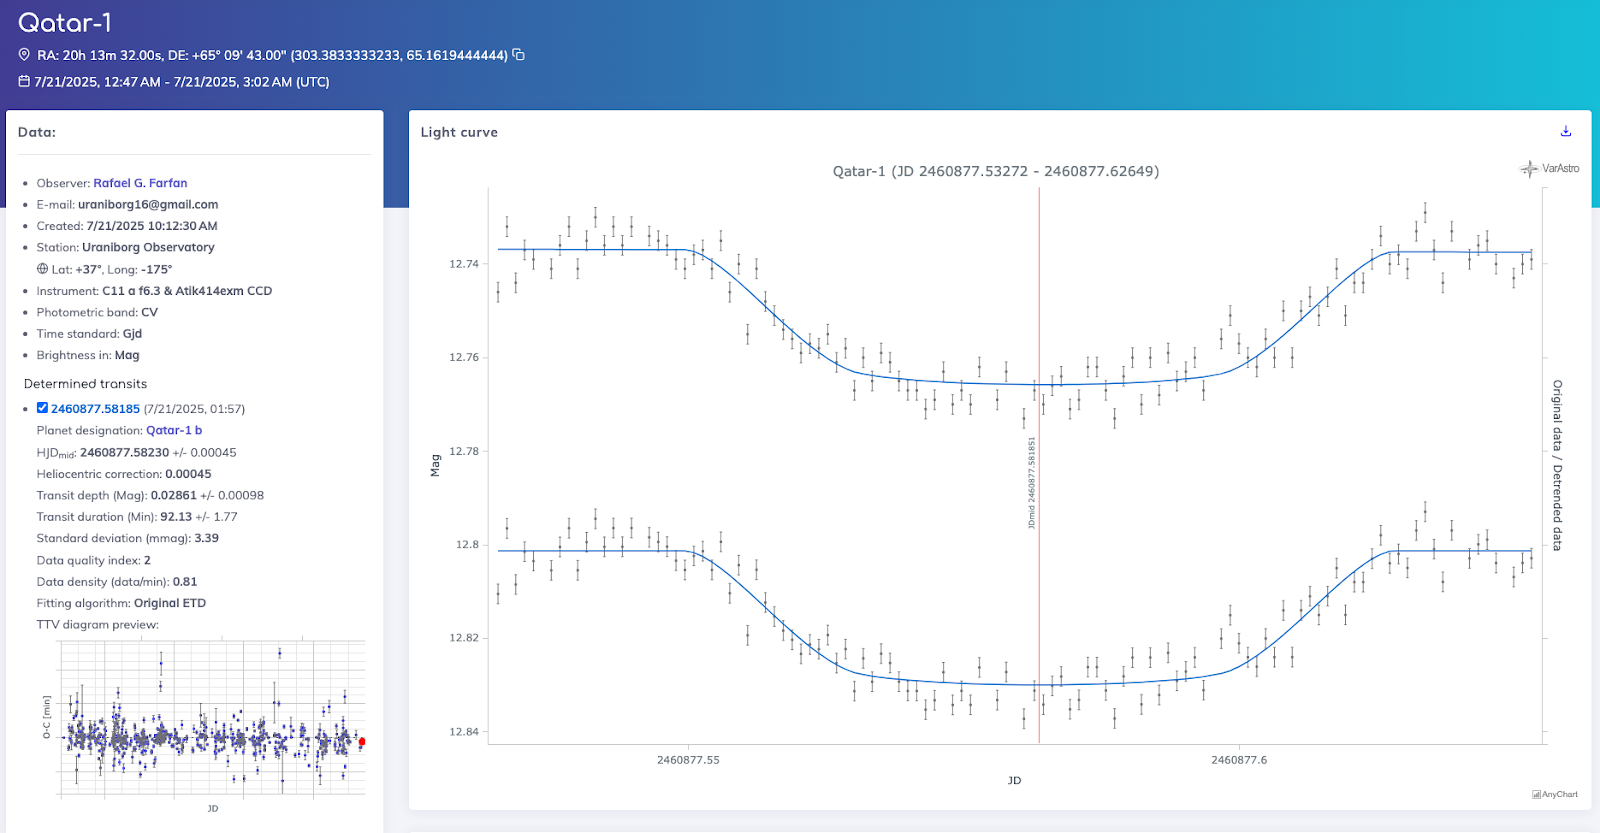Click the location pin icon beside RA

point(25,55)
